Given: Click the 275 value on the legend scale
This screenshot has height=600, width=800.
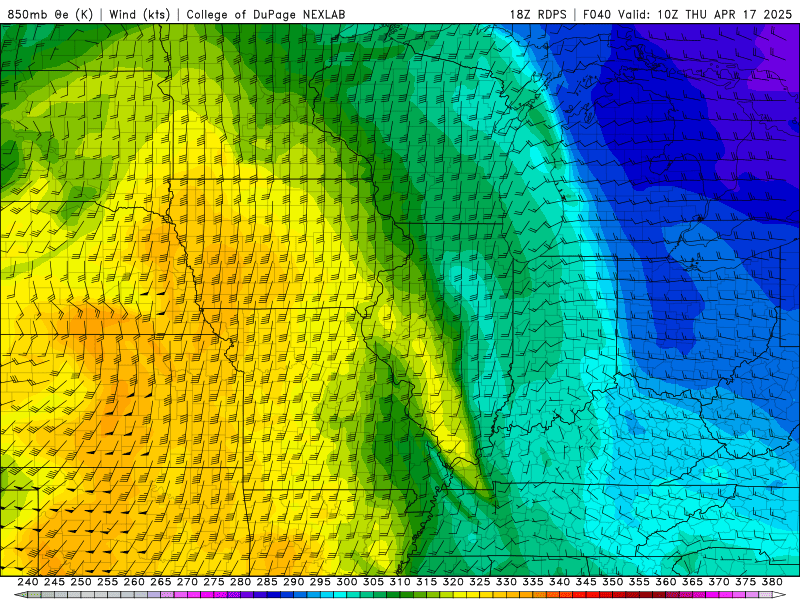Looking at the screenshot, I should [x=214, y=582].
